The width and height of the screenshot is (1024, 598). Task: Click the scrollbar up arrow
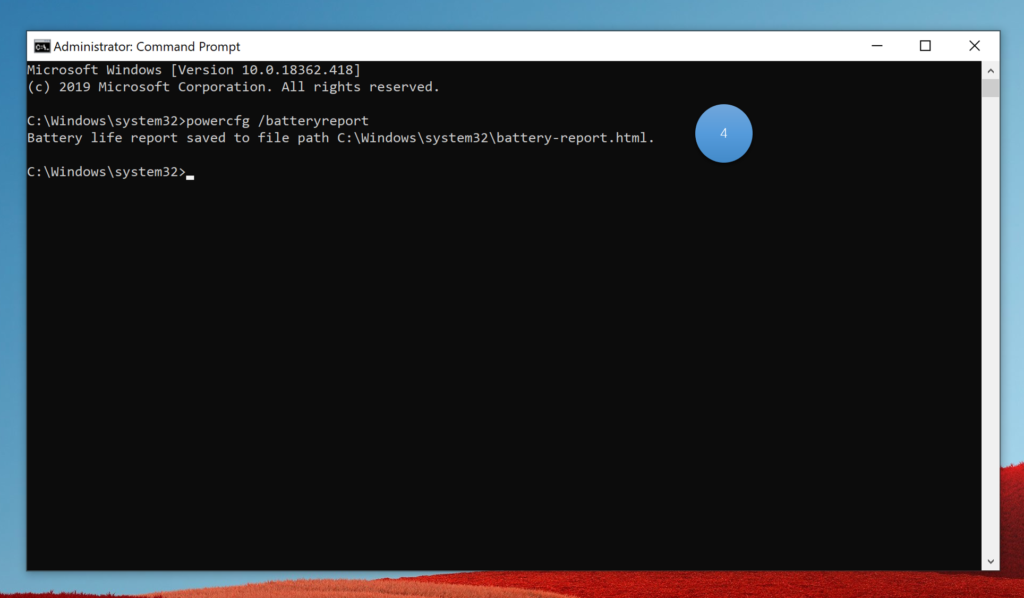990,71
